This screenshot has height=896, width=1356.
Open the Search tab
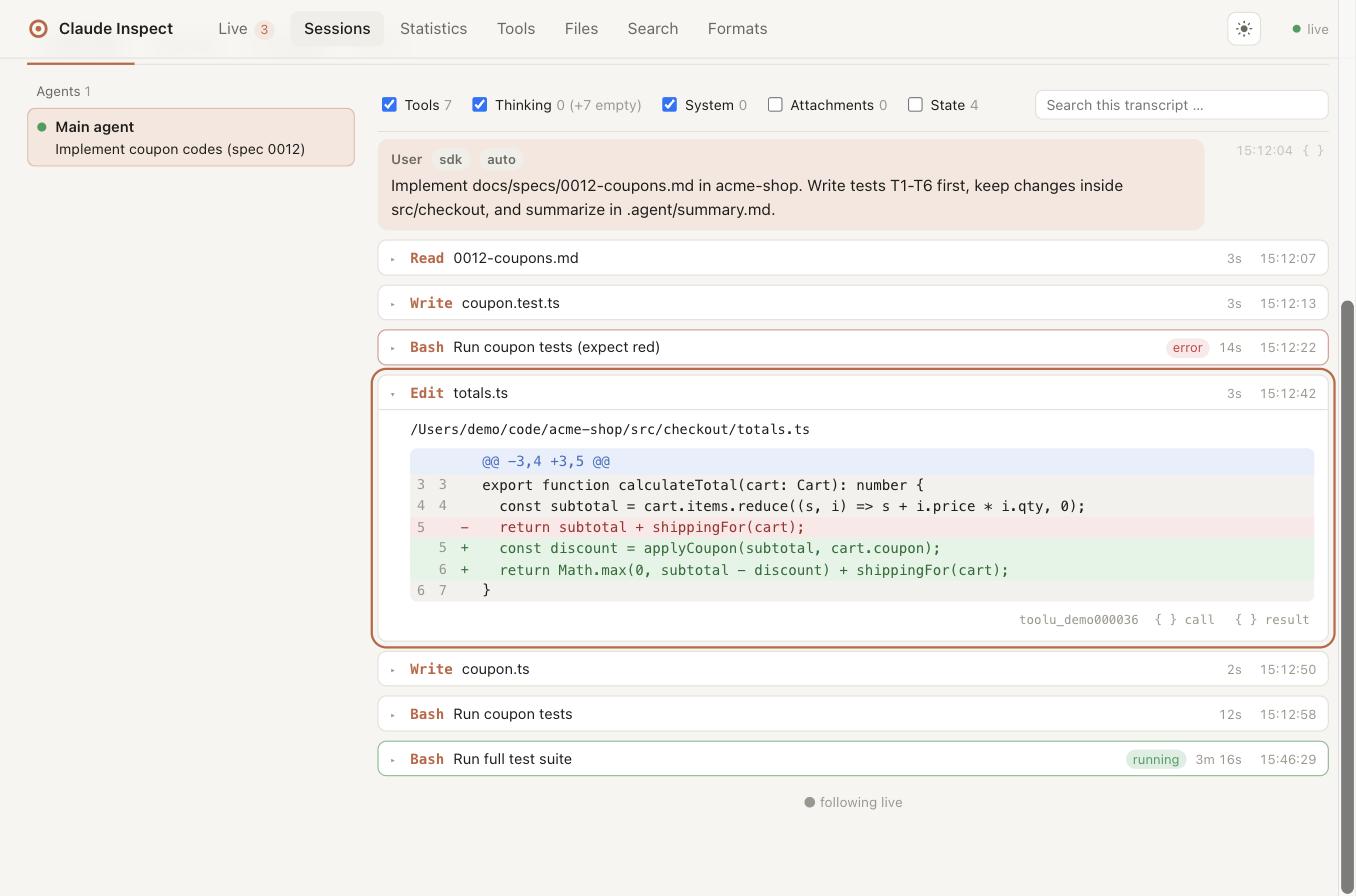click(x=653, y=29)
